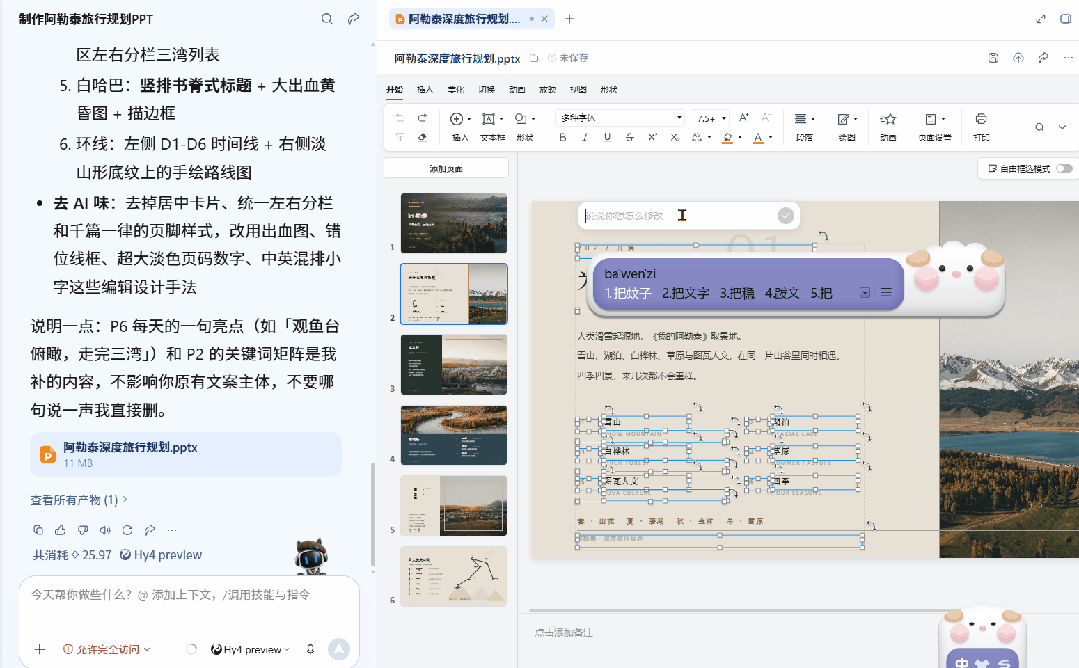Confirm the AI edit prompt checkmark
1079x668 pixels.
785,215
